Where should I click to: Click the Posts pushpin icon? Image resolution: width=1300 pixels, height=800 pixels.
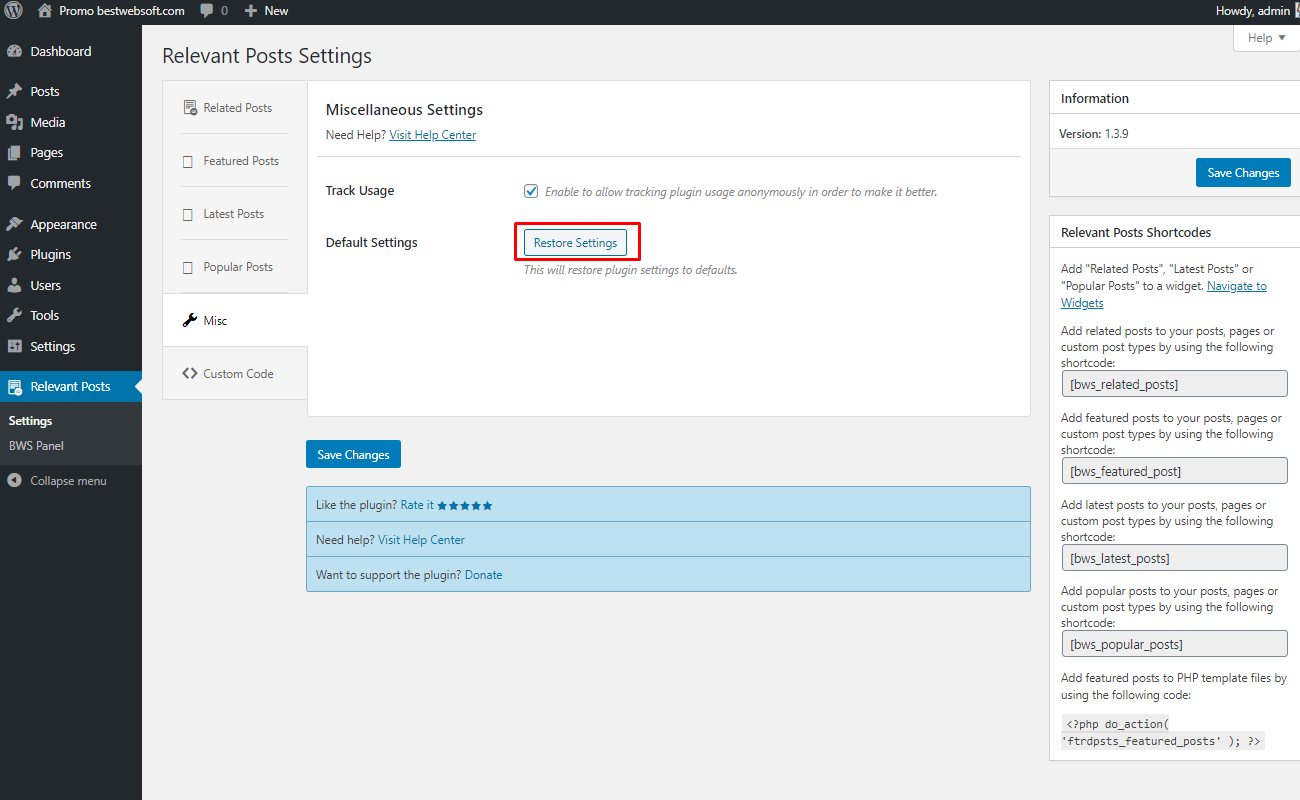tap(14, 91)
